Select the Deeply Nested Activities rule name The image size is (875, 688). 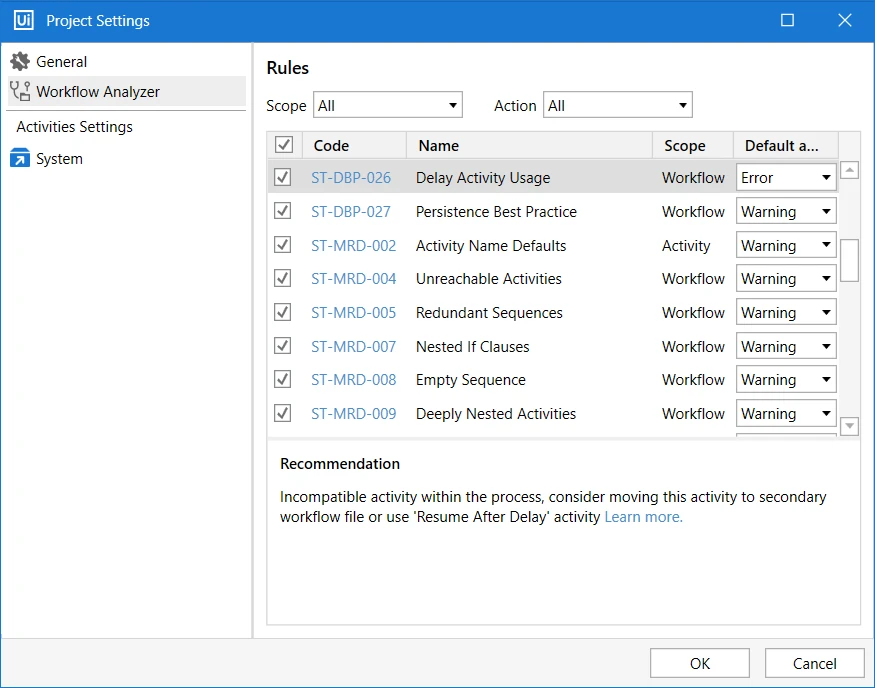pos(496,414)
